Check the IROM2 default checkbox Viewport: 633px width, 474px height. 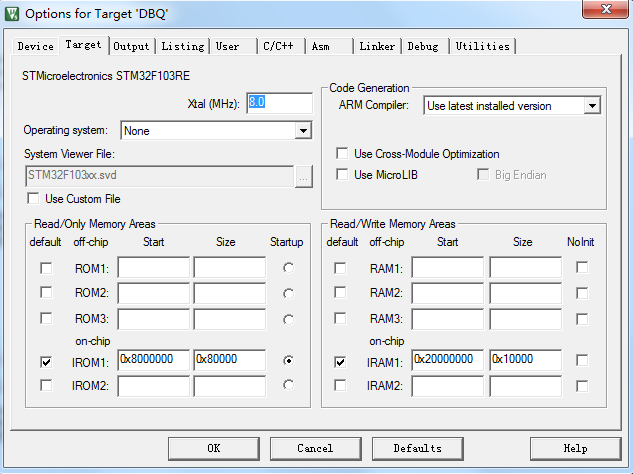[46, 385]
